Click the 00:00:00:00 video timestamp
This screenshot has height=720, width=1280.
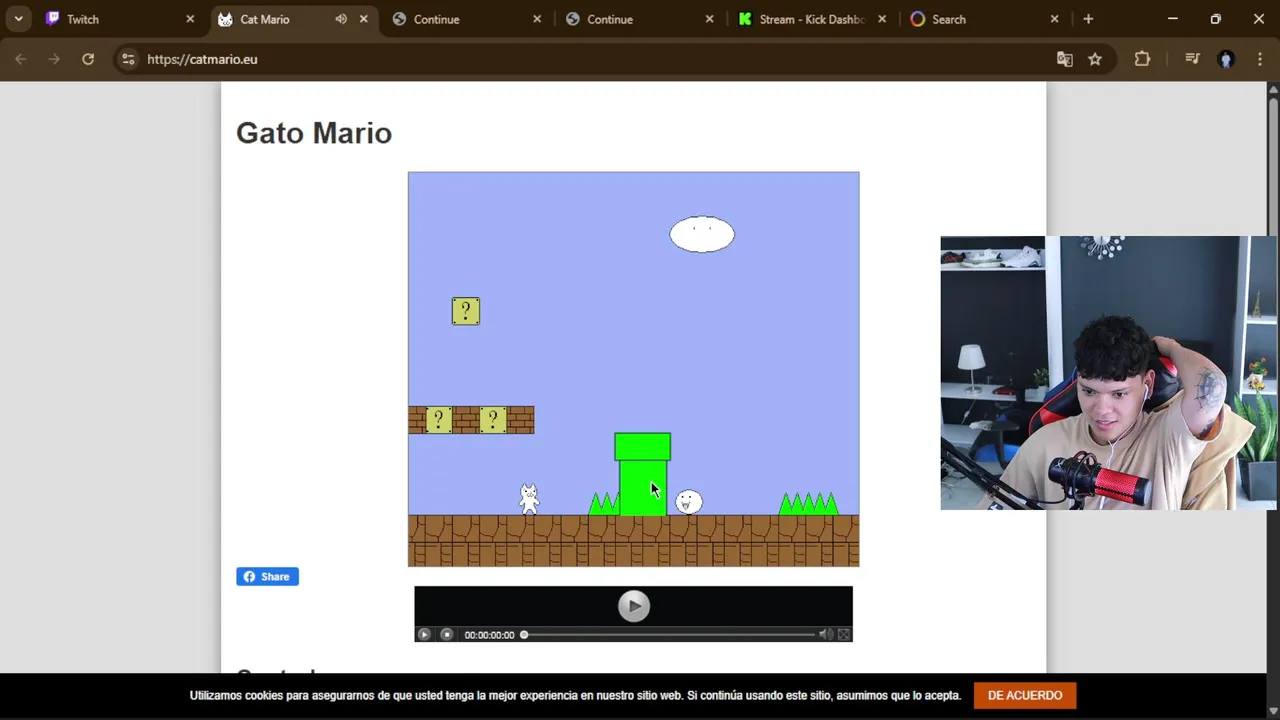coord(489,635)
